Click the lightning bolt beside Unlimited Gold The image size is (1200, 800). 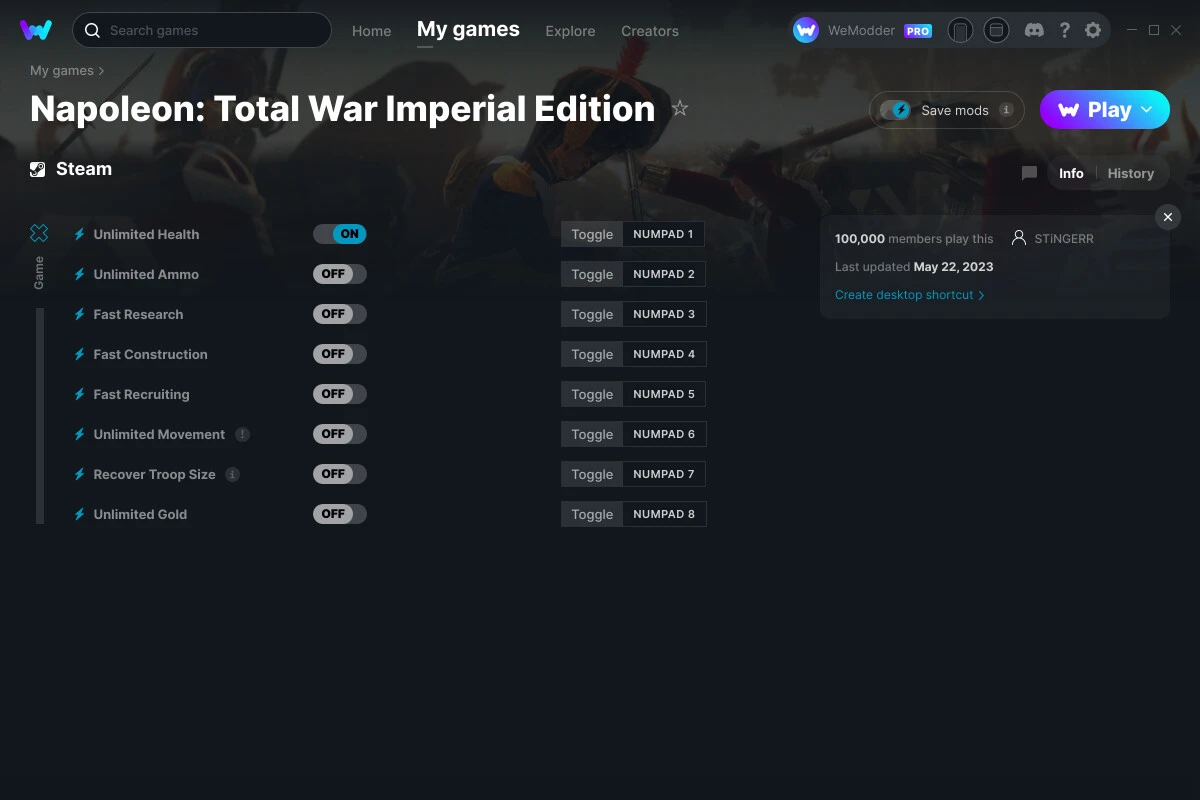pyautogui.click(x=78, y=514)
